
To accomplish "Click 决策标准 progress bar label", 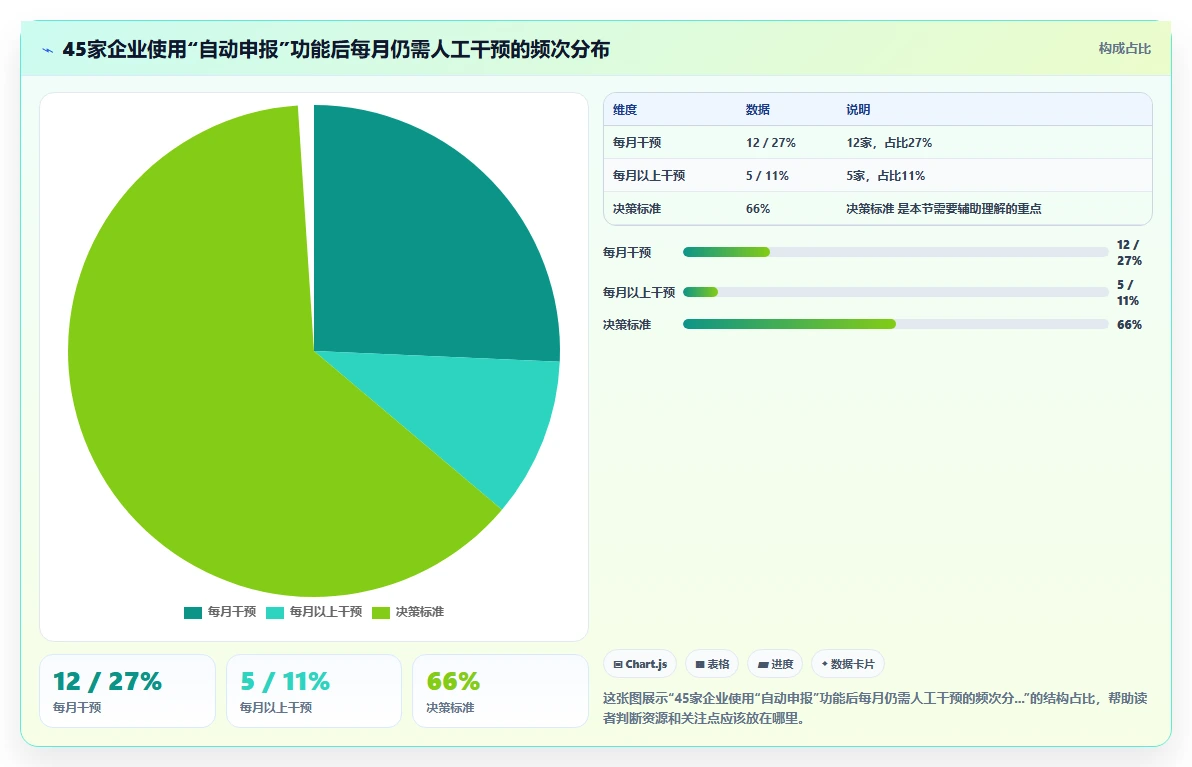I will coord(627,325).
